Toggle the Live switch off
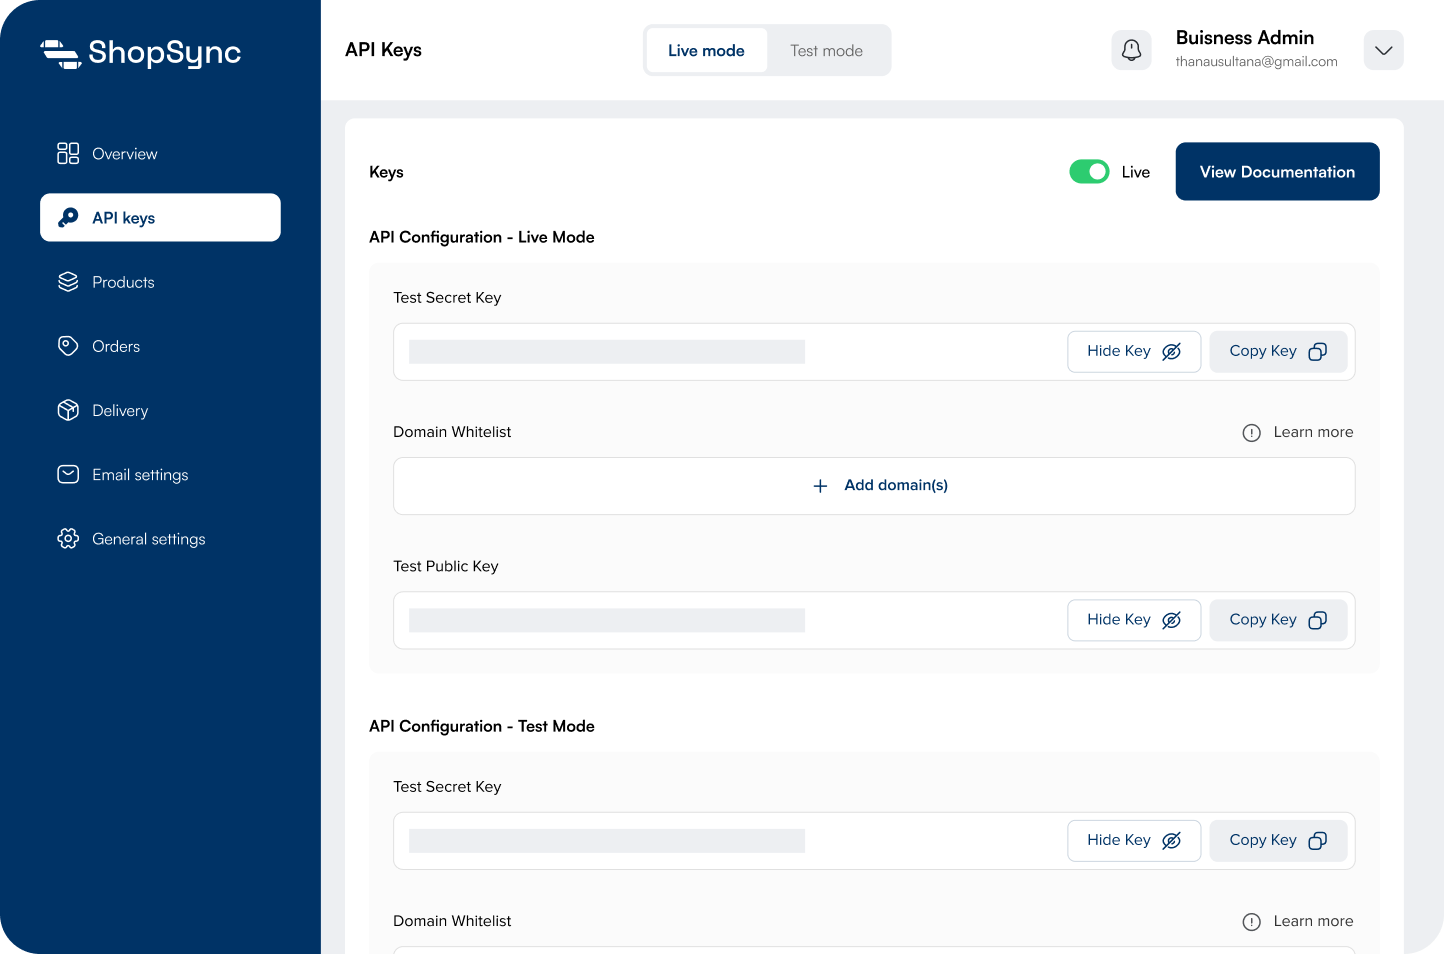The height and width of the screenshot is (954, 1444). 1089,172
